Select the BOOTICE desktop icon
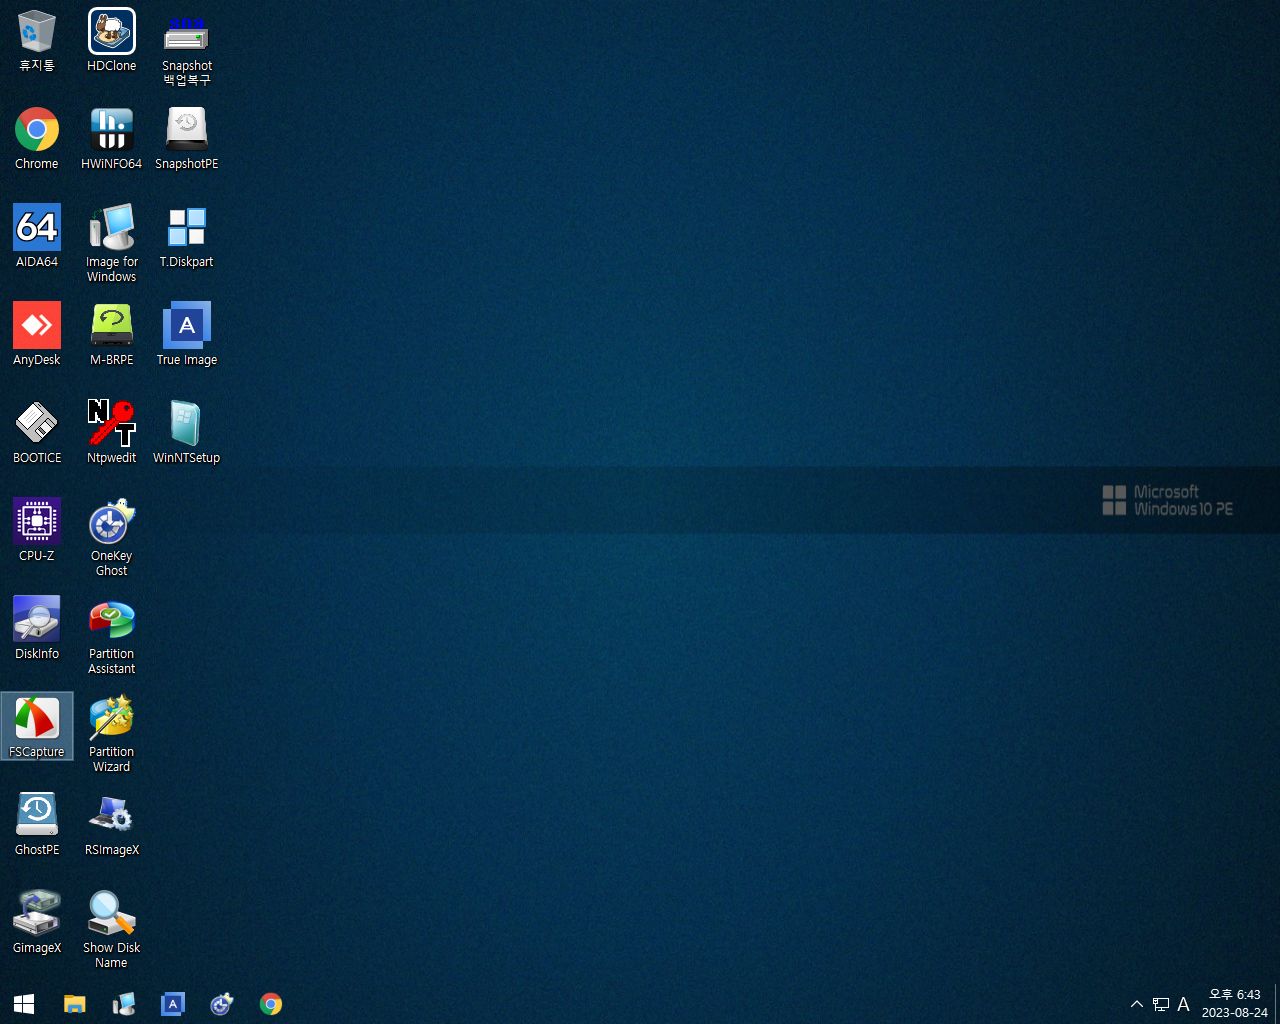The height and width of the screenshot is (1024, 1280). pyautogui.click(x=37, y=433)
